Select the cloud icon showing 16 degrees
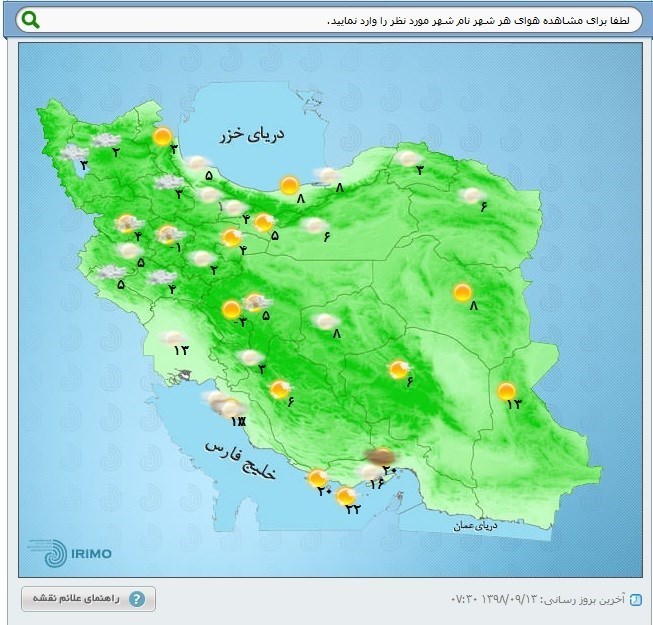Viewport: 653px width, 625px height. click(x=370, y=472)
